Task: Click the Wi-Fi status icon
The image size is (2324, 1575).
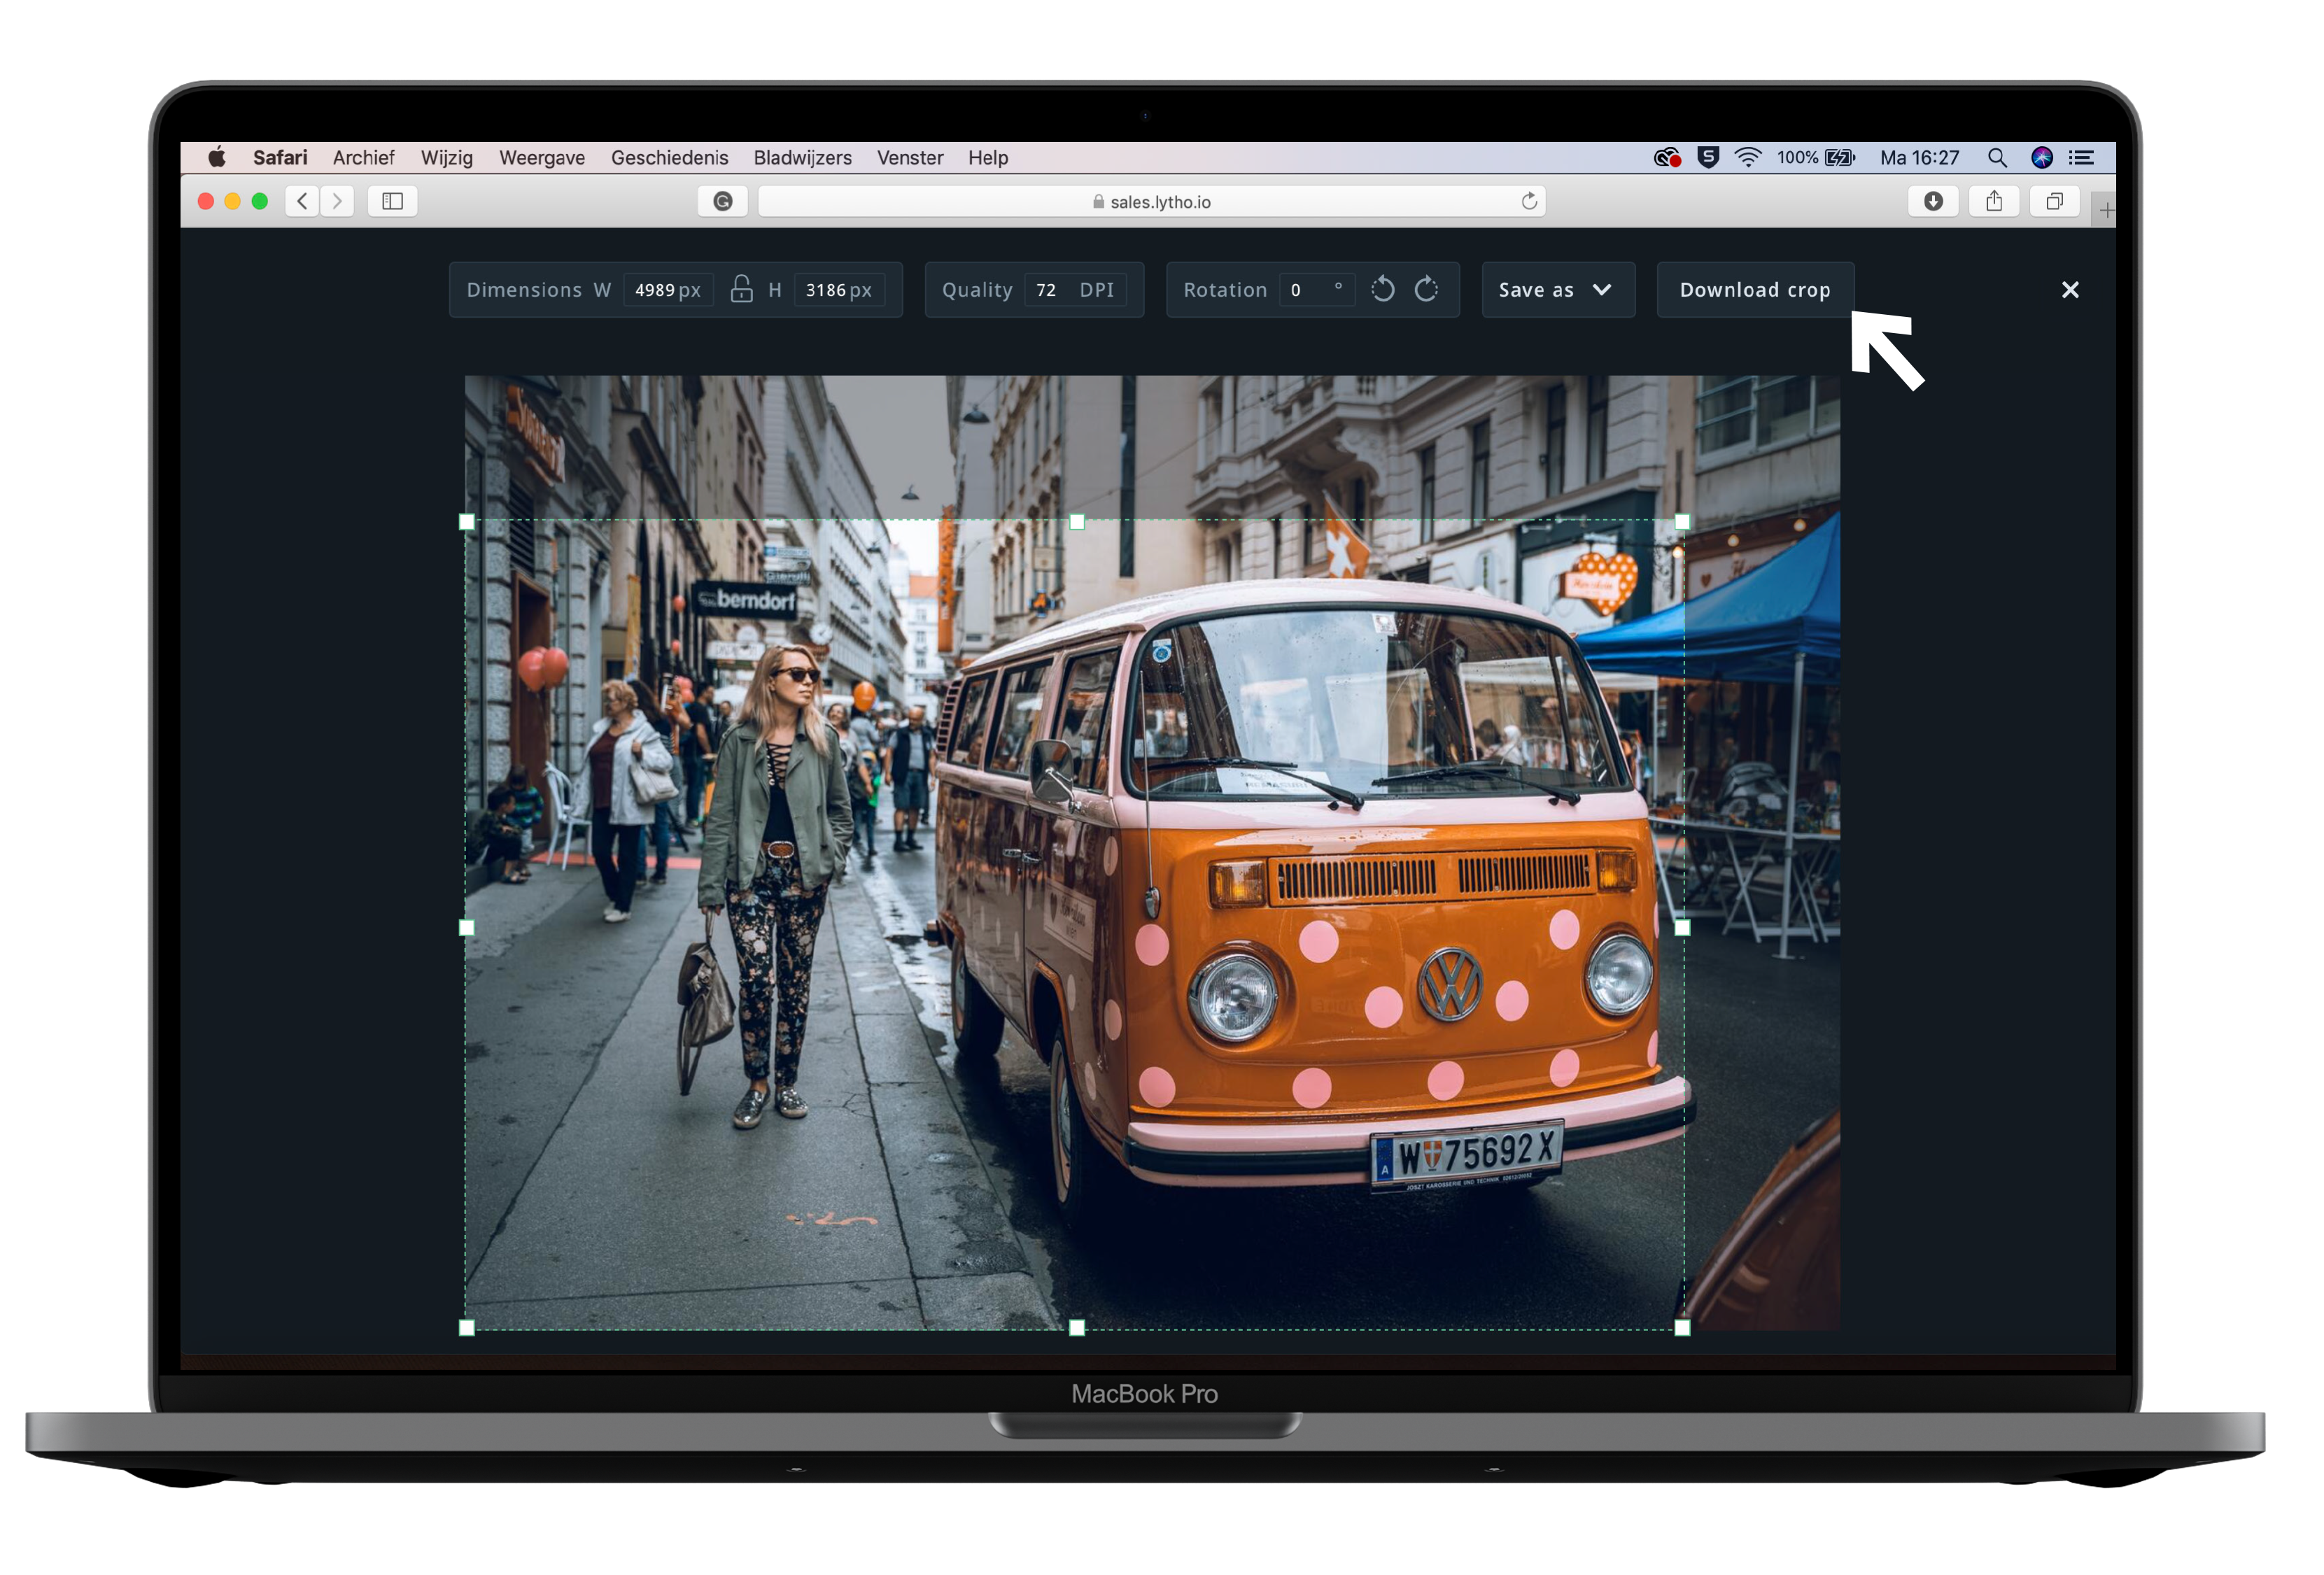Action: 1748,157
